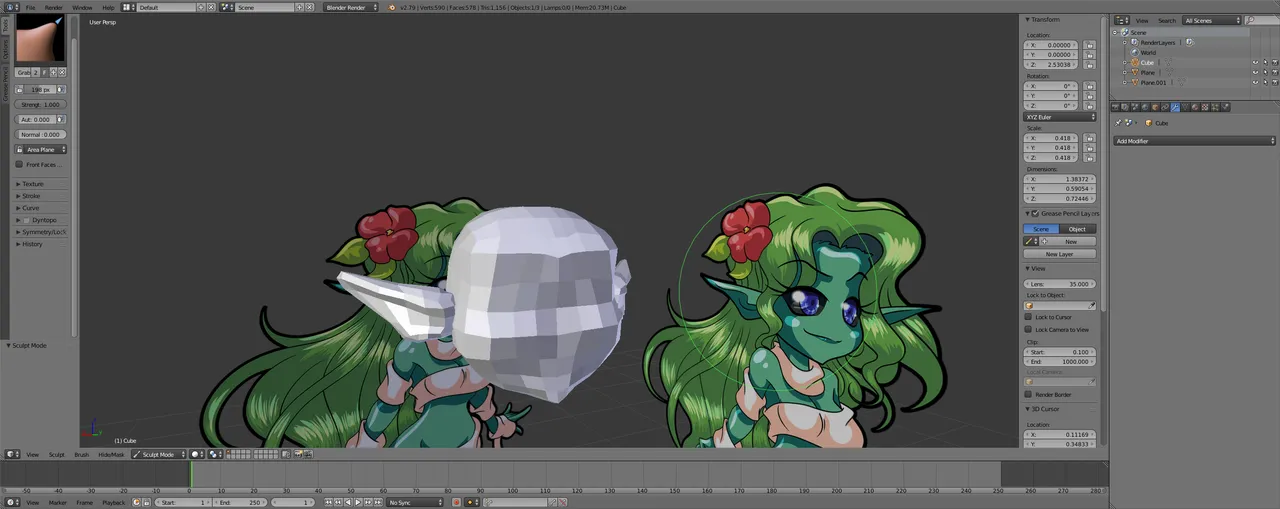Open the Sculpt Mode selector dropdown
This screenshot has width=1280, height=509.
point(159,454)
